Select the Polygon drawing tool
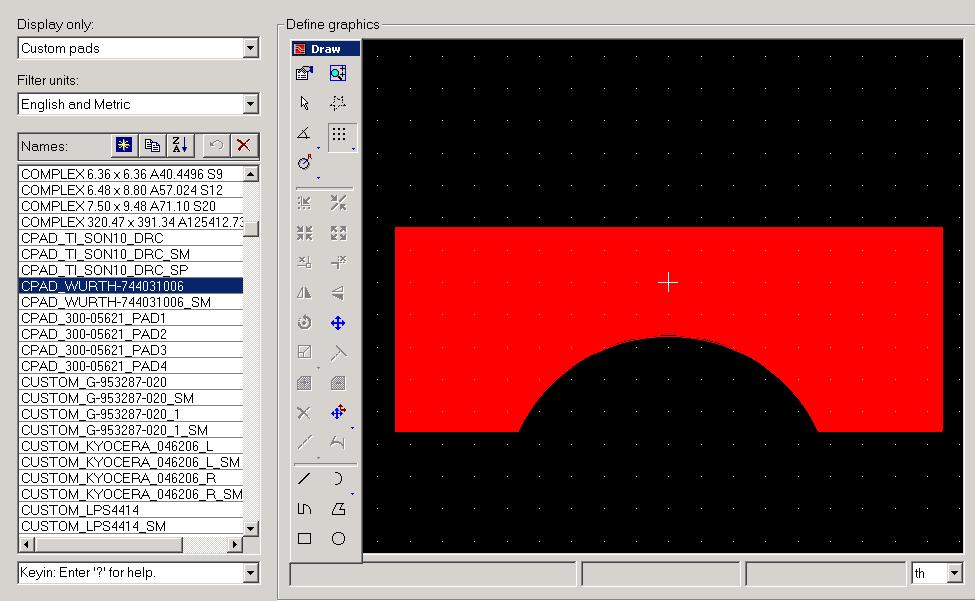Viewport: 975px width, 601px height. point(338,509)
